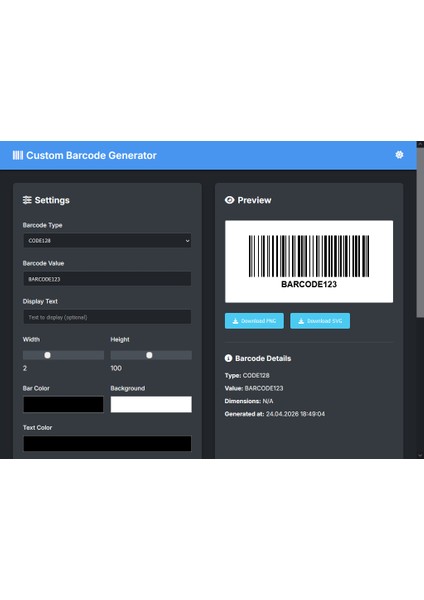Screen dimensions: 424x600
Task: Click download arrow icon on PNG button
Action: [235, 321]
